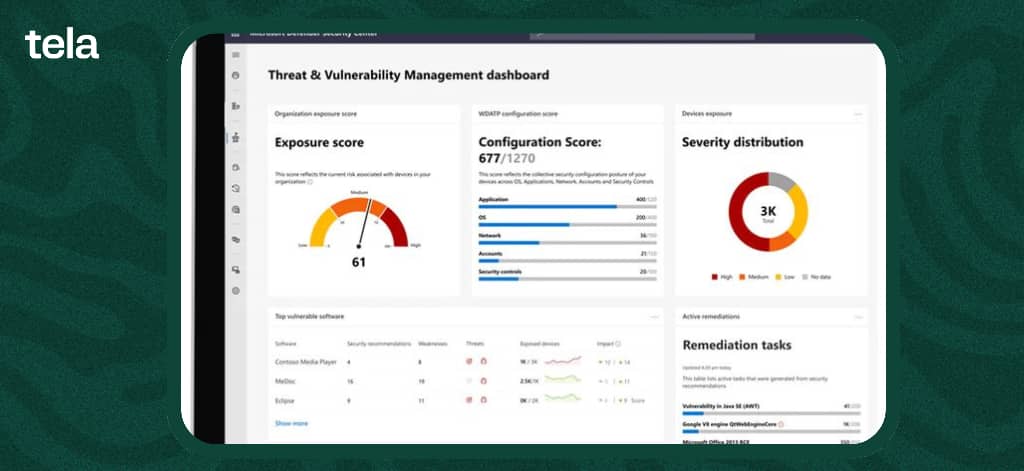Open the Devices exposure card ellipsis menu
The image size is (1024, 471).
click(857, 114)
